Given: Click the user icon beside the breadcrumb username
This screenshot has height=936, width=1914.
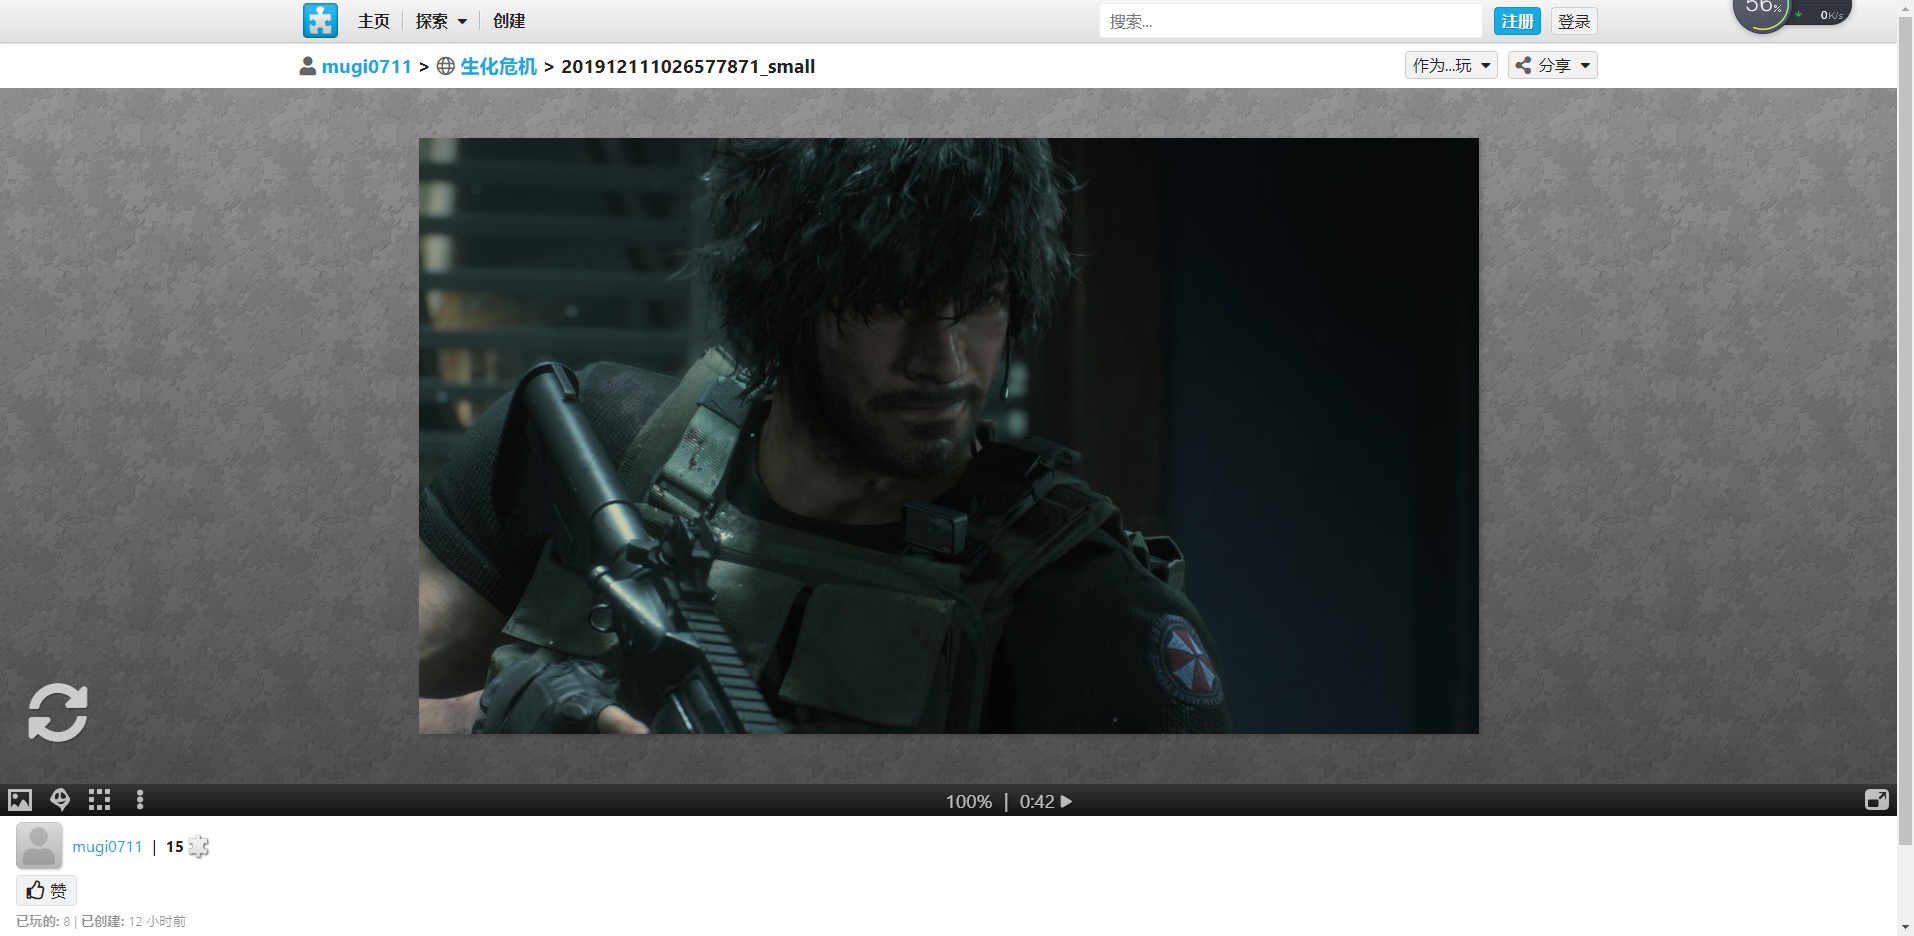Looking at the screenshot, I should point(308,67).
